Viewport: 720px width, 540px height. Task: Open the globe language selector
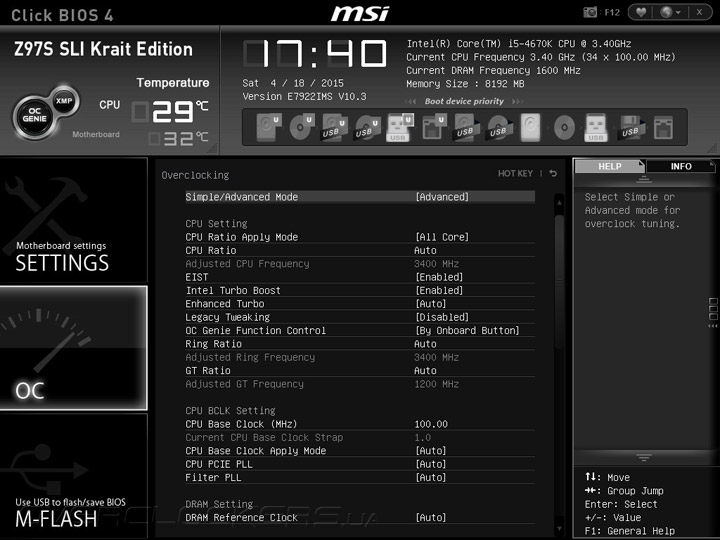(670, 12)
